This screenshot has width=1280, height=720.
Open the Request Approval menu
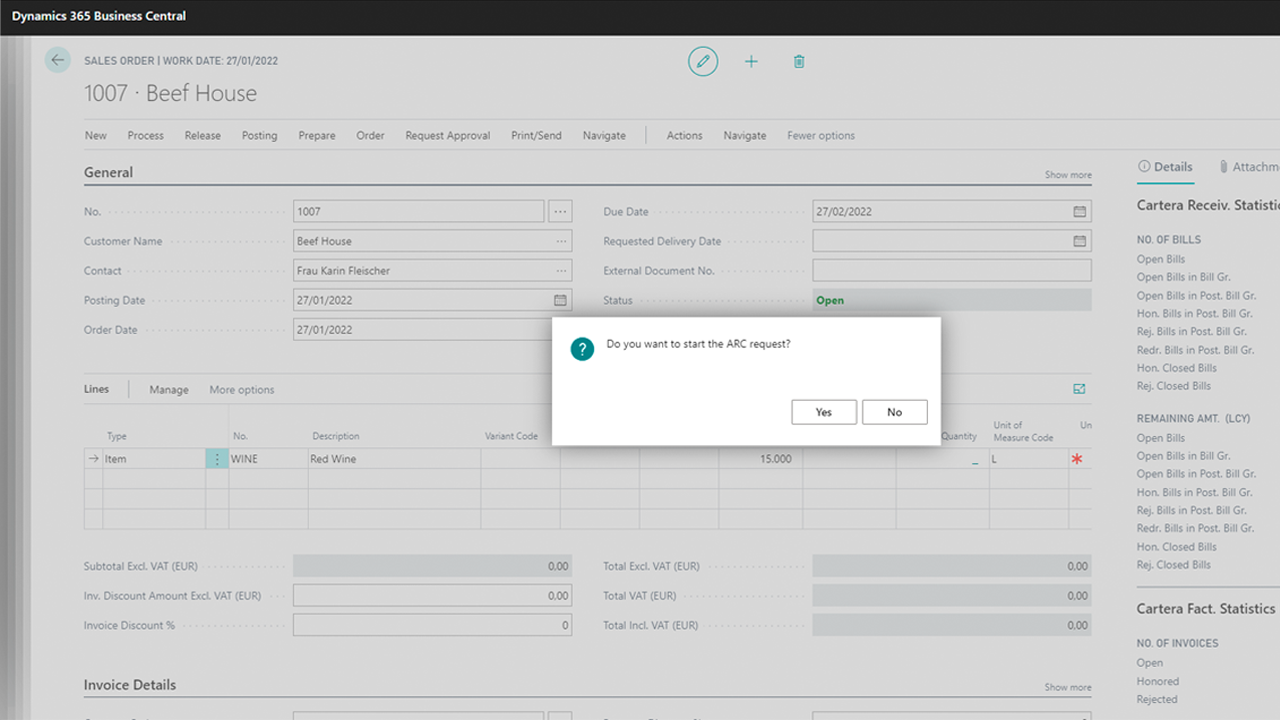(448, 135)
